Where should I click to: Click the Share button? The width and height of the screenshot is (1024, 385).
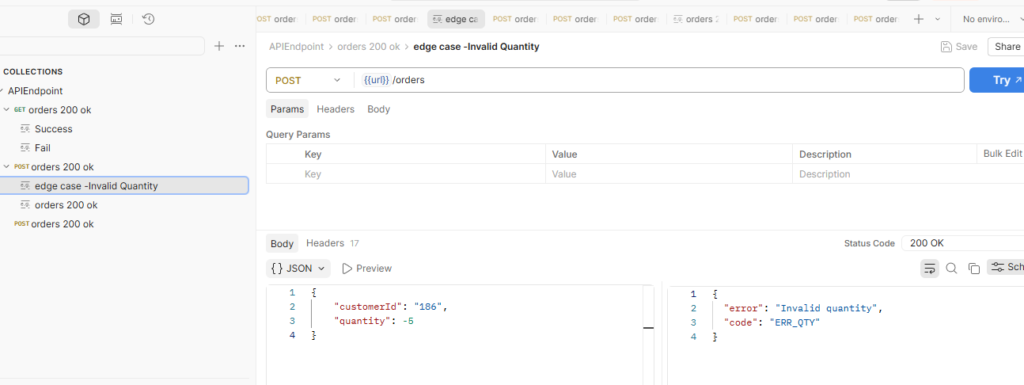point(1006,46)
